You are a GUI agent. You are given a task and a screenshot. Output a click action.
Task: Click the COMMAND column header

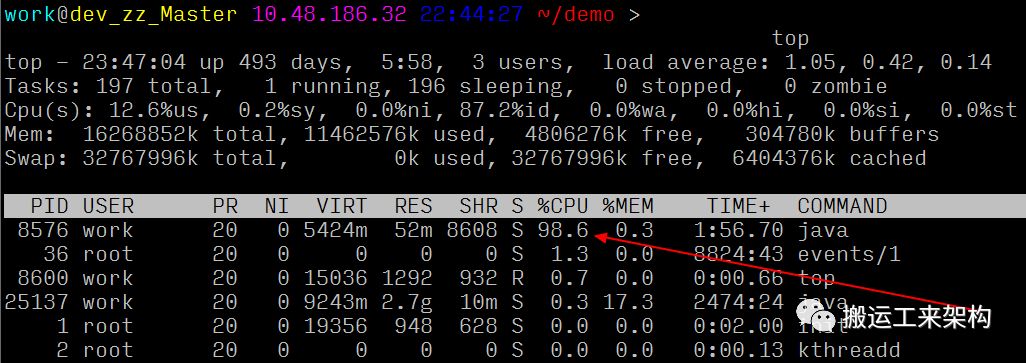[x=842, y=207]
